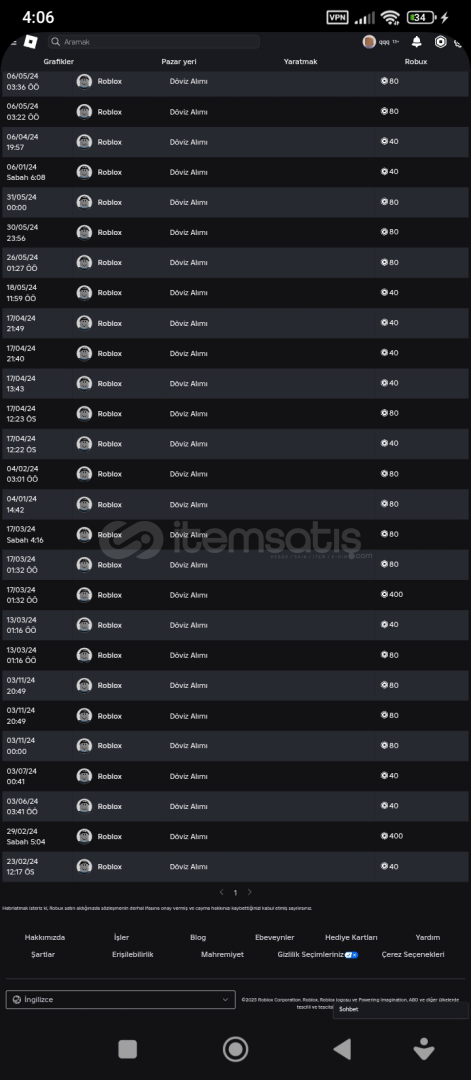This screenshot has width=471, height=1080.
Task: Open the Pazar yeri tab
Action: click(179, 61)
